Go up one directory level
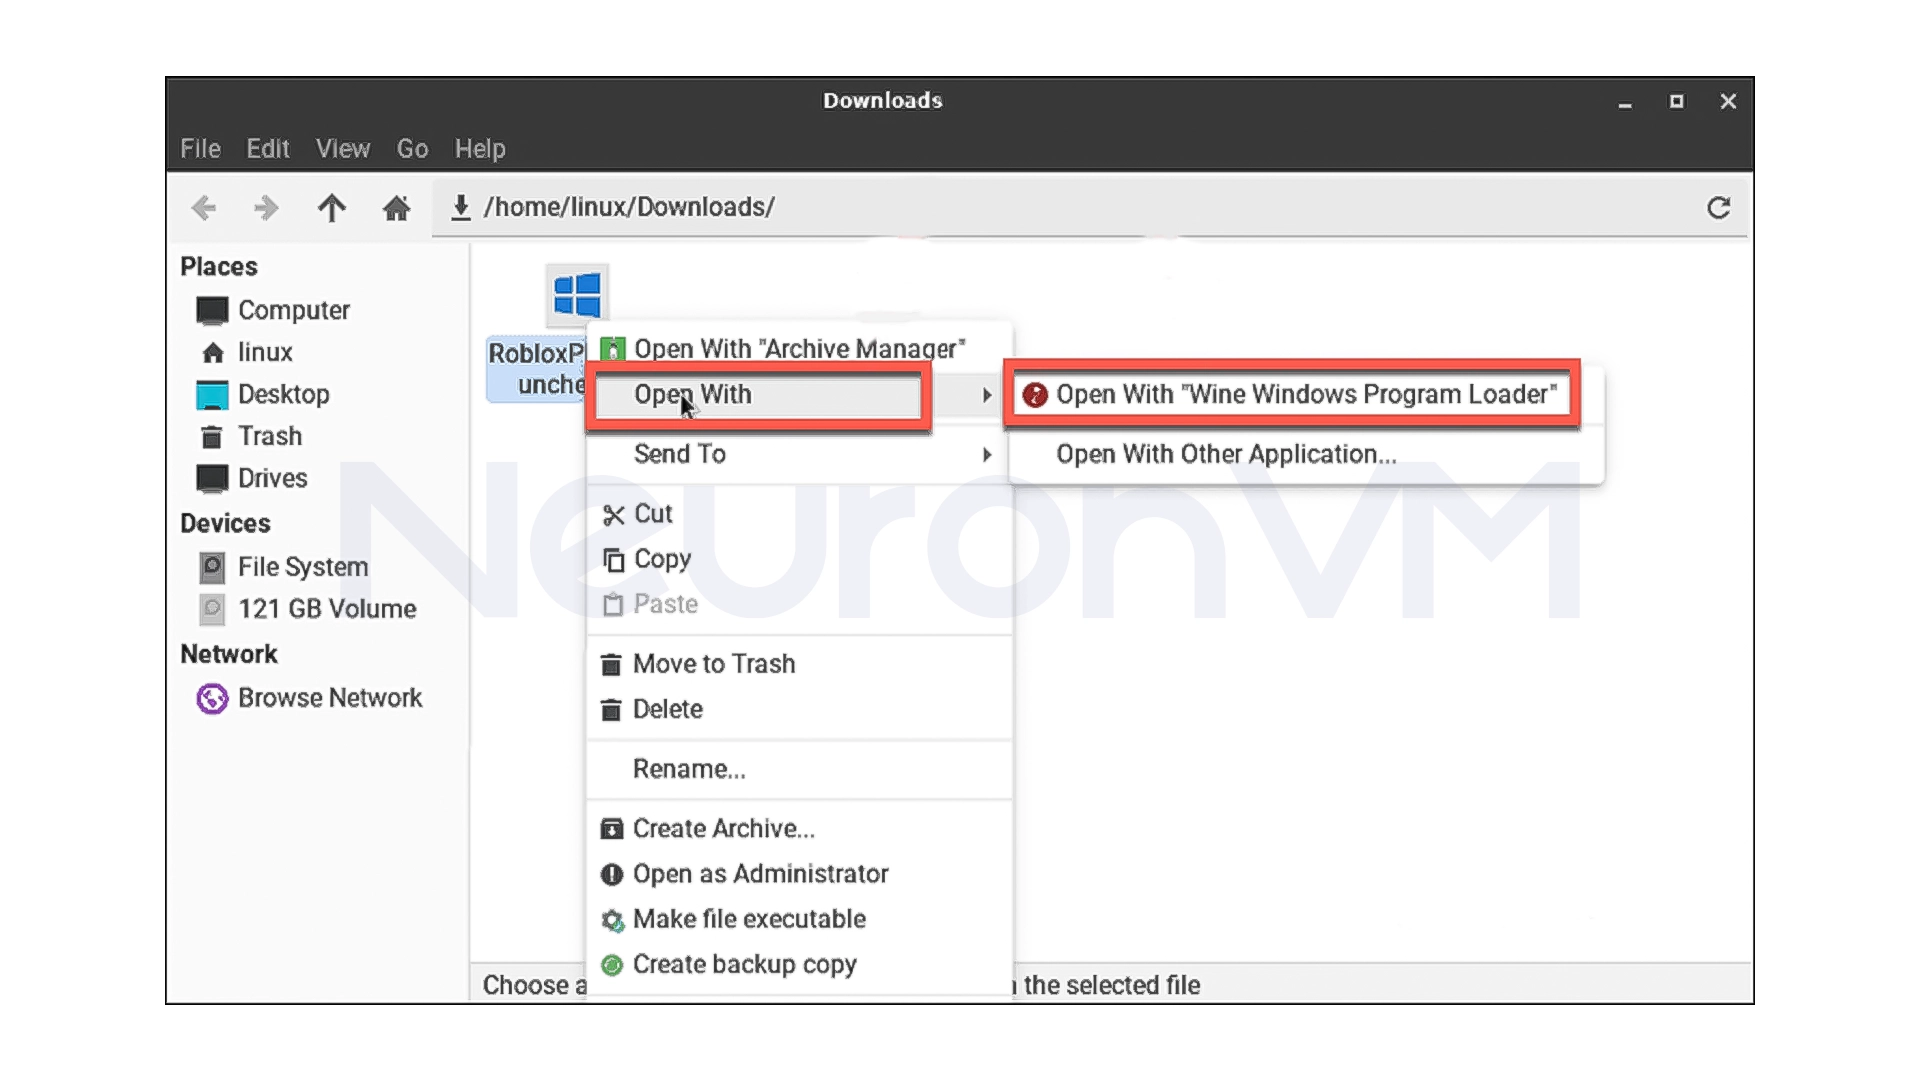 tap(332, 208)
